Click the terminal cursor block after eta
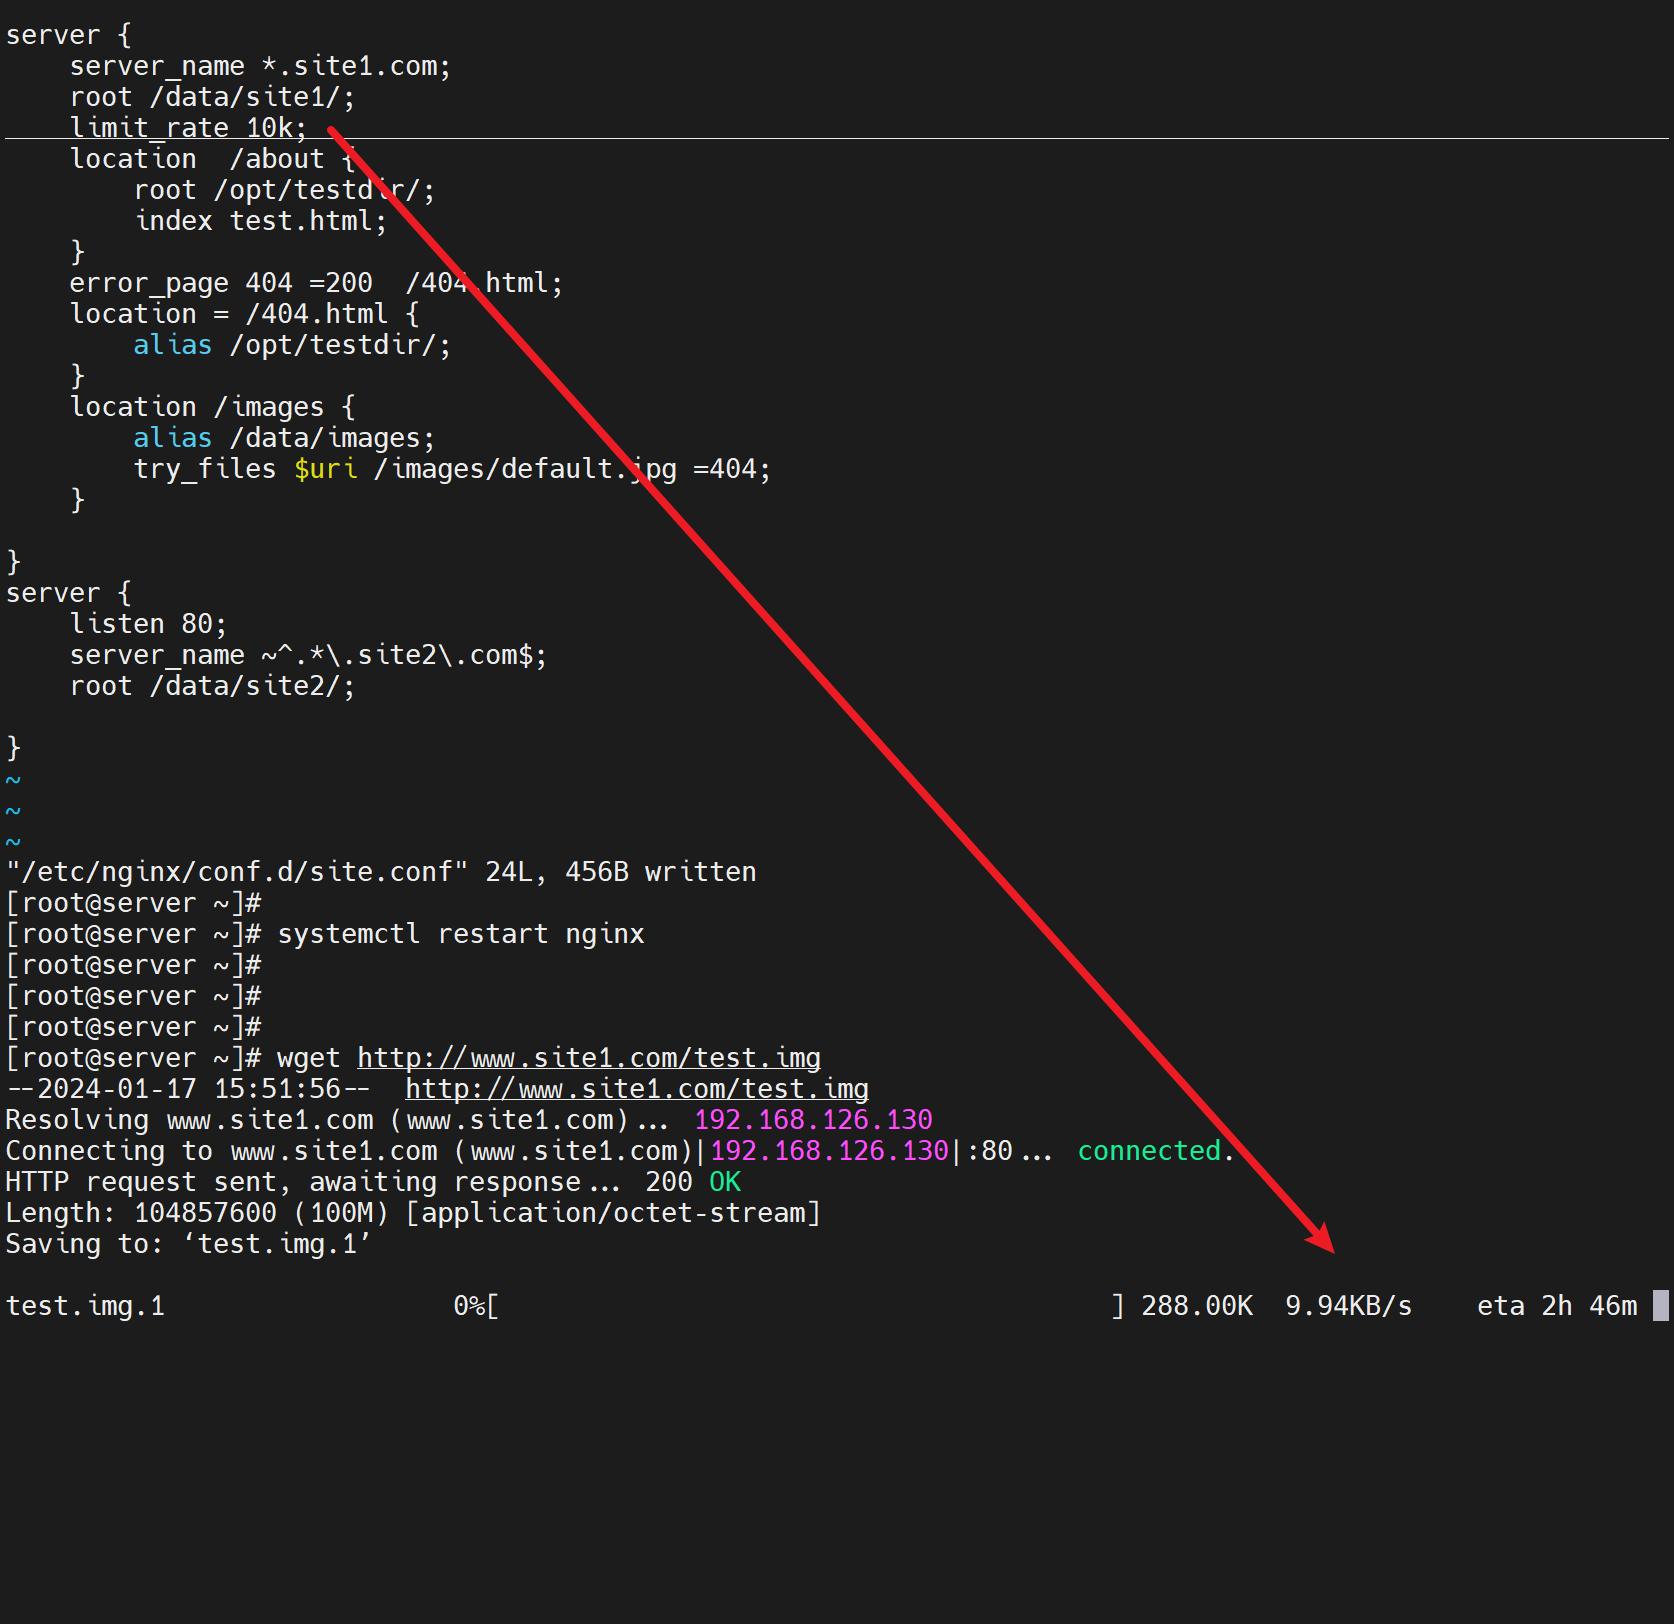Screen dimensions: 1674x1624 click(1660, 1306)
